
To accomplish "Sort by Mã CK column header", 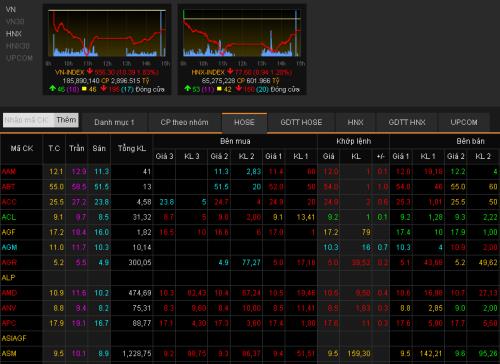I will [22, 149].
